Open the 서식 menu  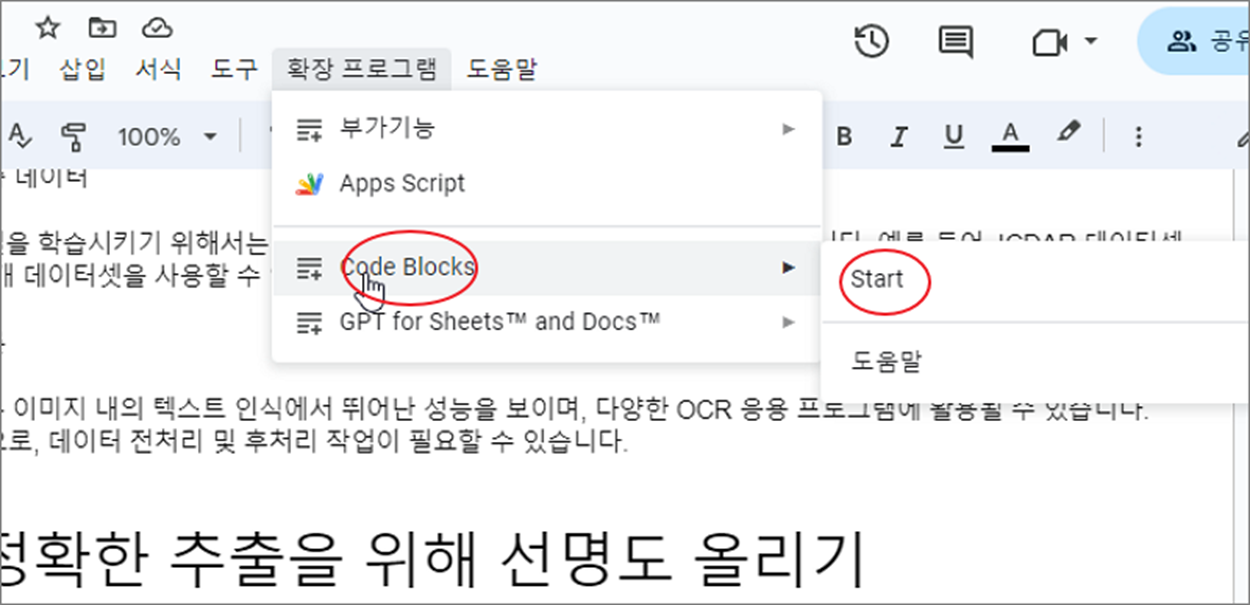point(159,69)
